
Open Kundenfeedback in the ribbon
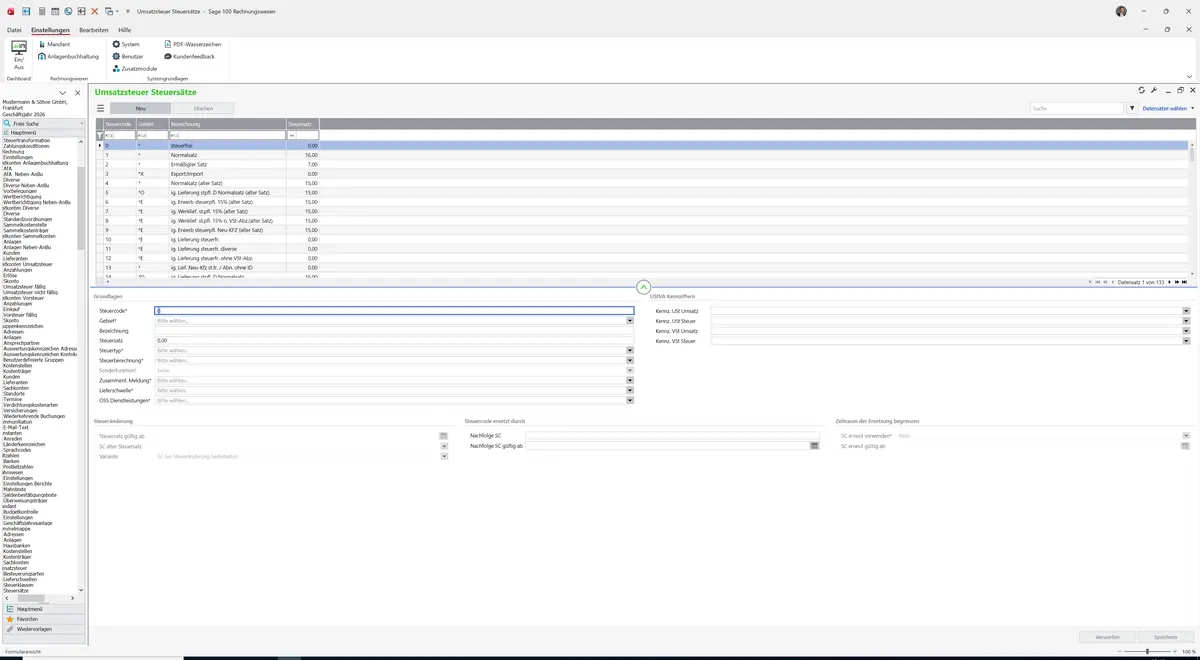(x=188, y=56)
